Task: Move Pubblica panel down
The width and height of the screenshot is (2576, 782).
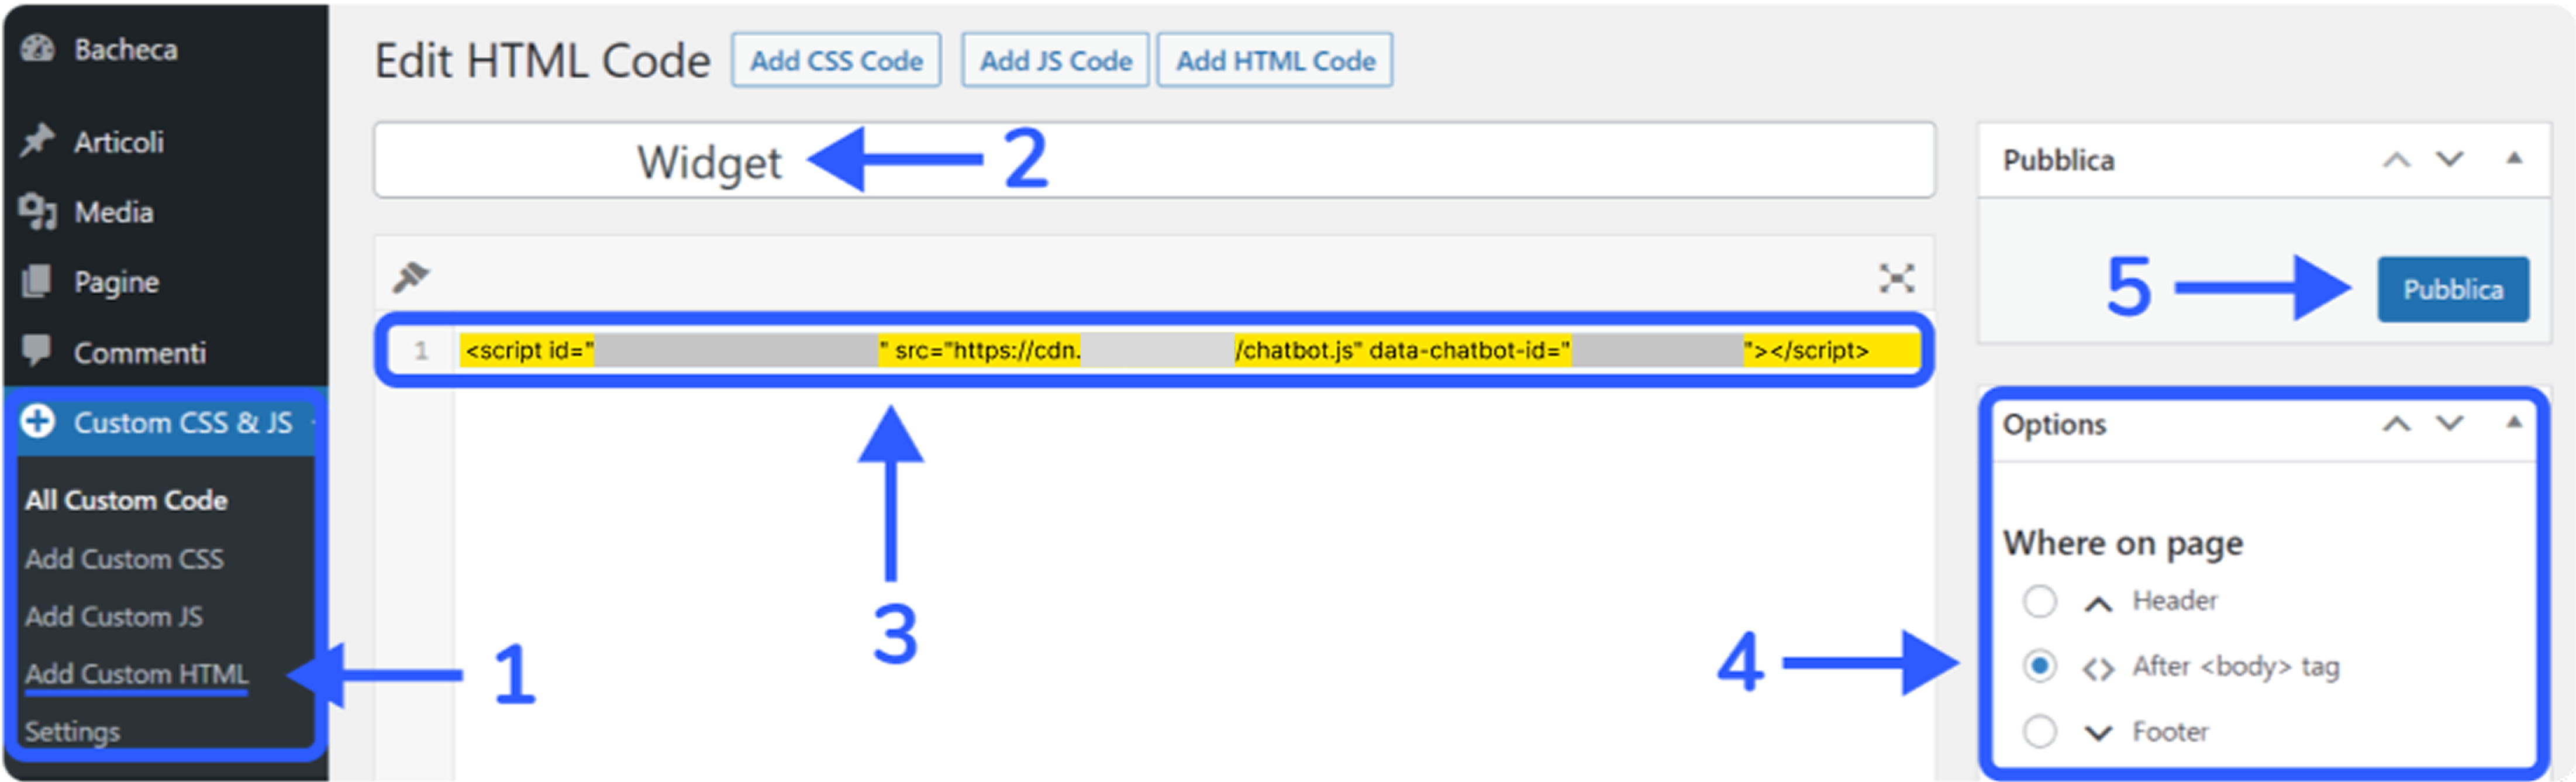Action: [2449, 160]
